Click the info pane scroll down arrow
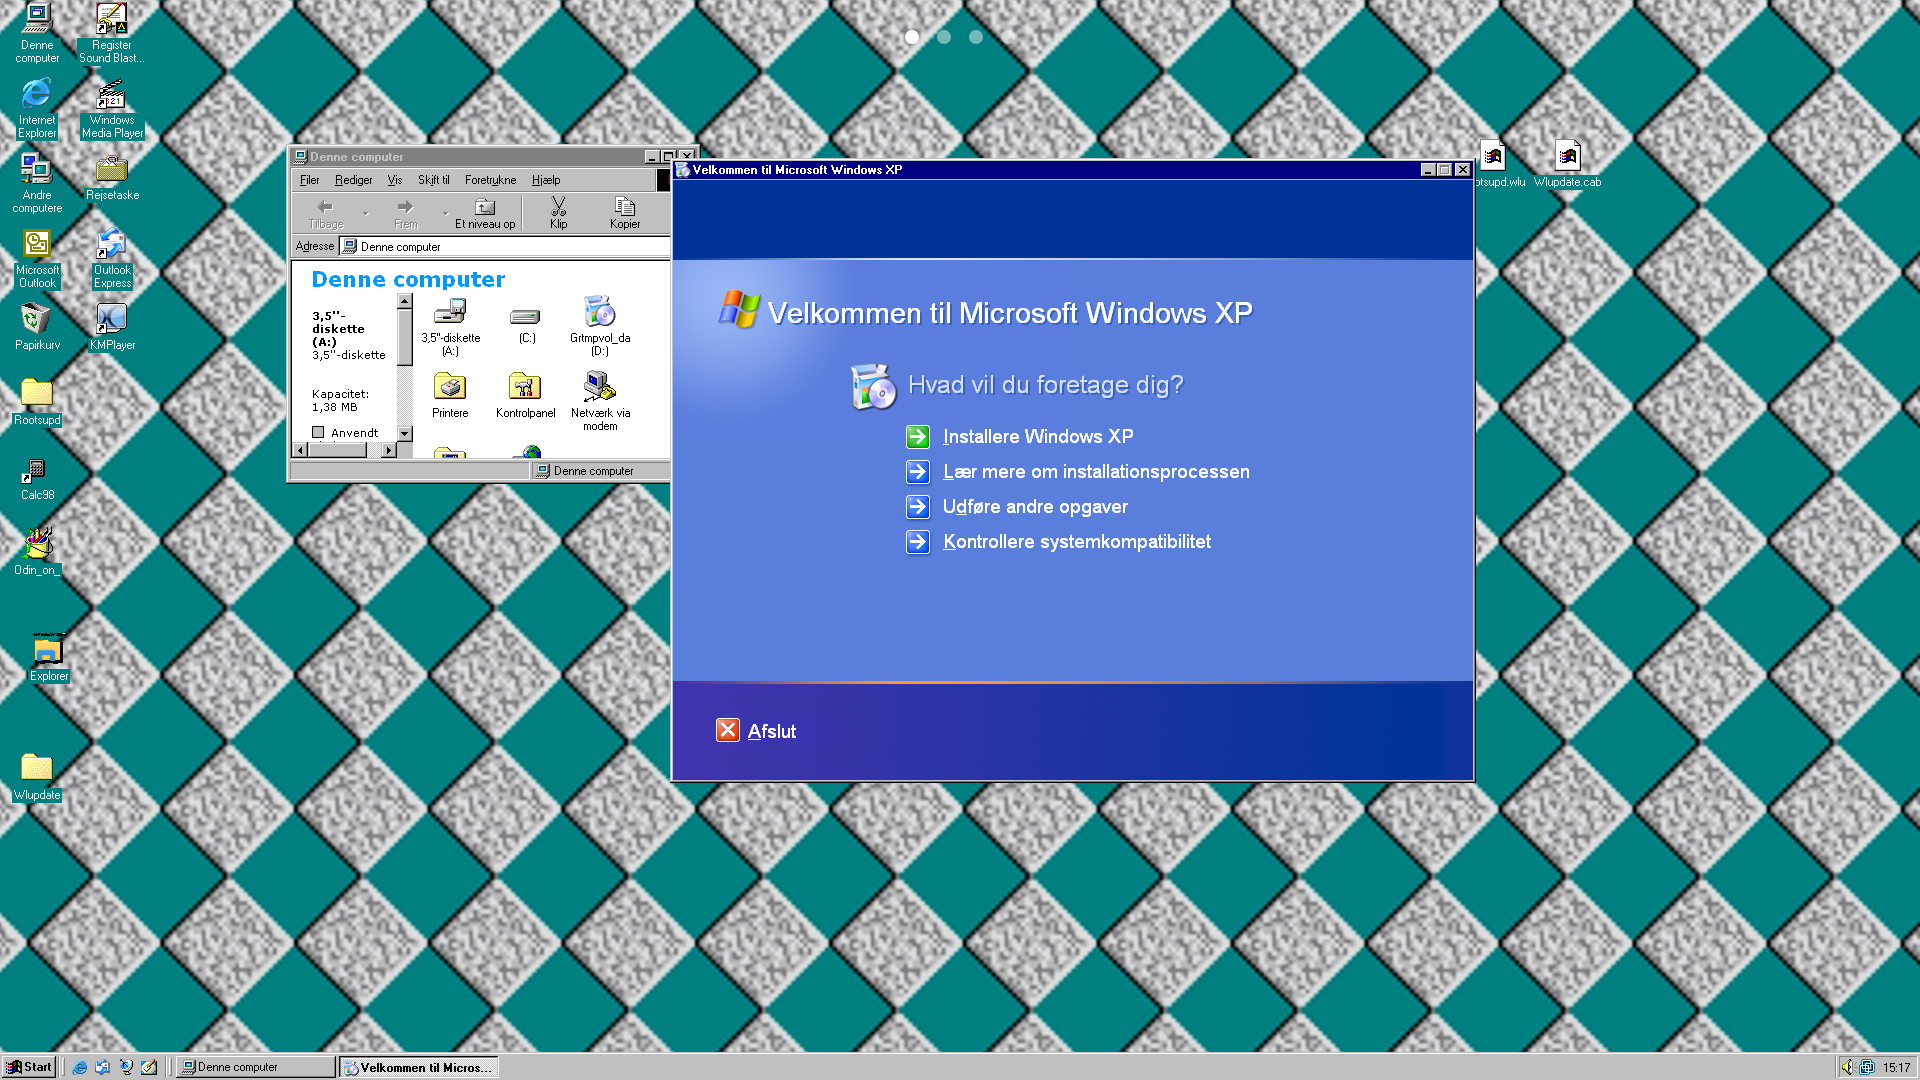This screenshot has height=1080, width=1920. (405, 433)
